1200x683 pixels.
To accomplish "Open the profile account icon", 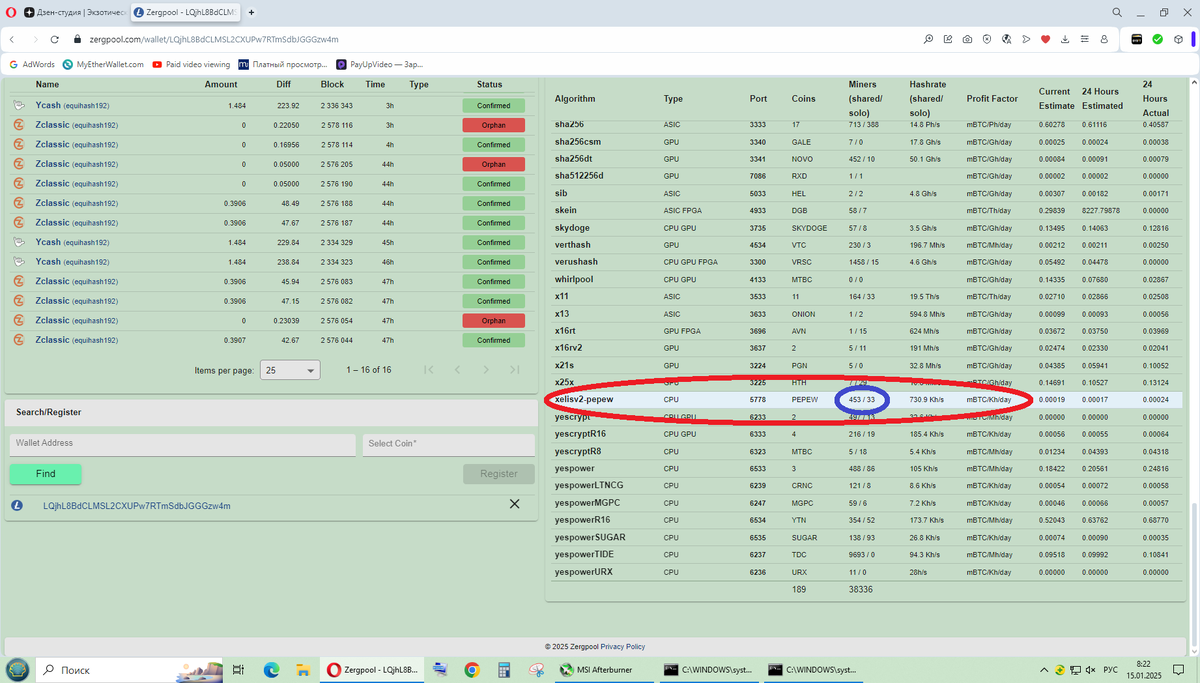I will click(1104, 39).
